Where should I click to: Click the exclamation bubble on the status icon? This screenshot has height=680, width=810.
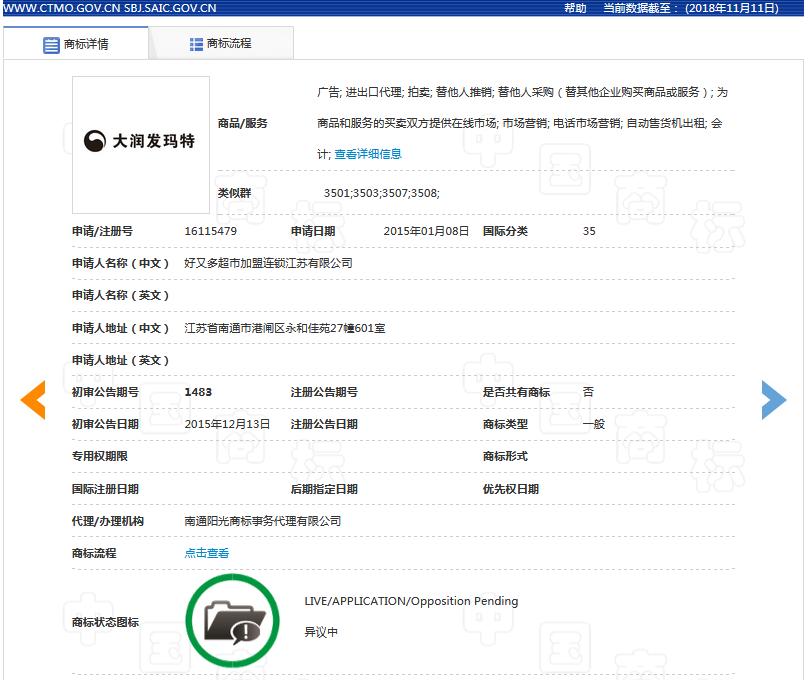tap(248, 633)
